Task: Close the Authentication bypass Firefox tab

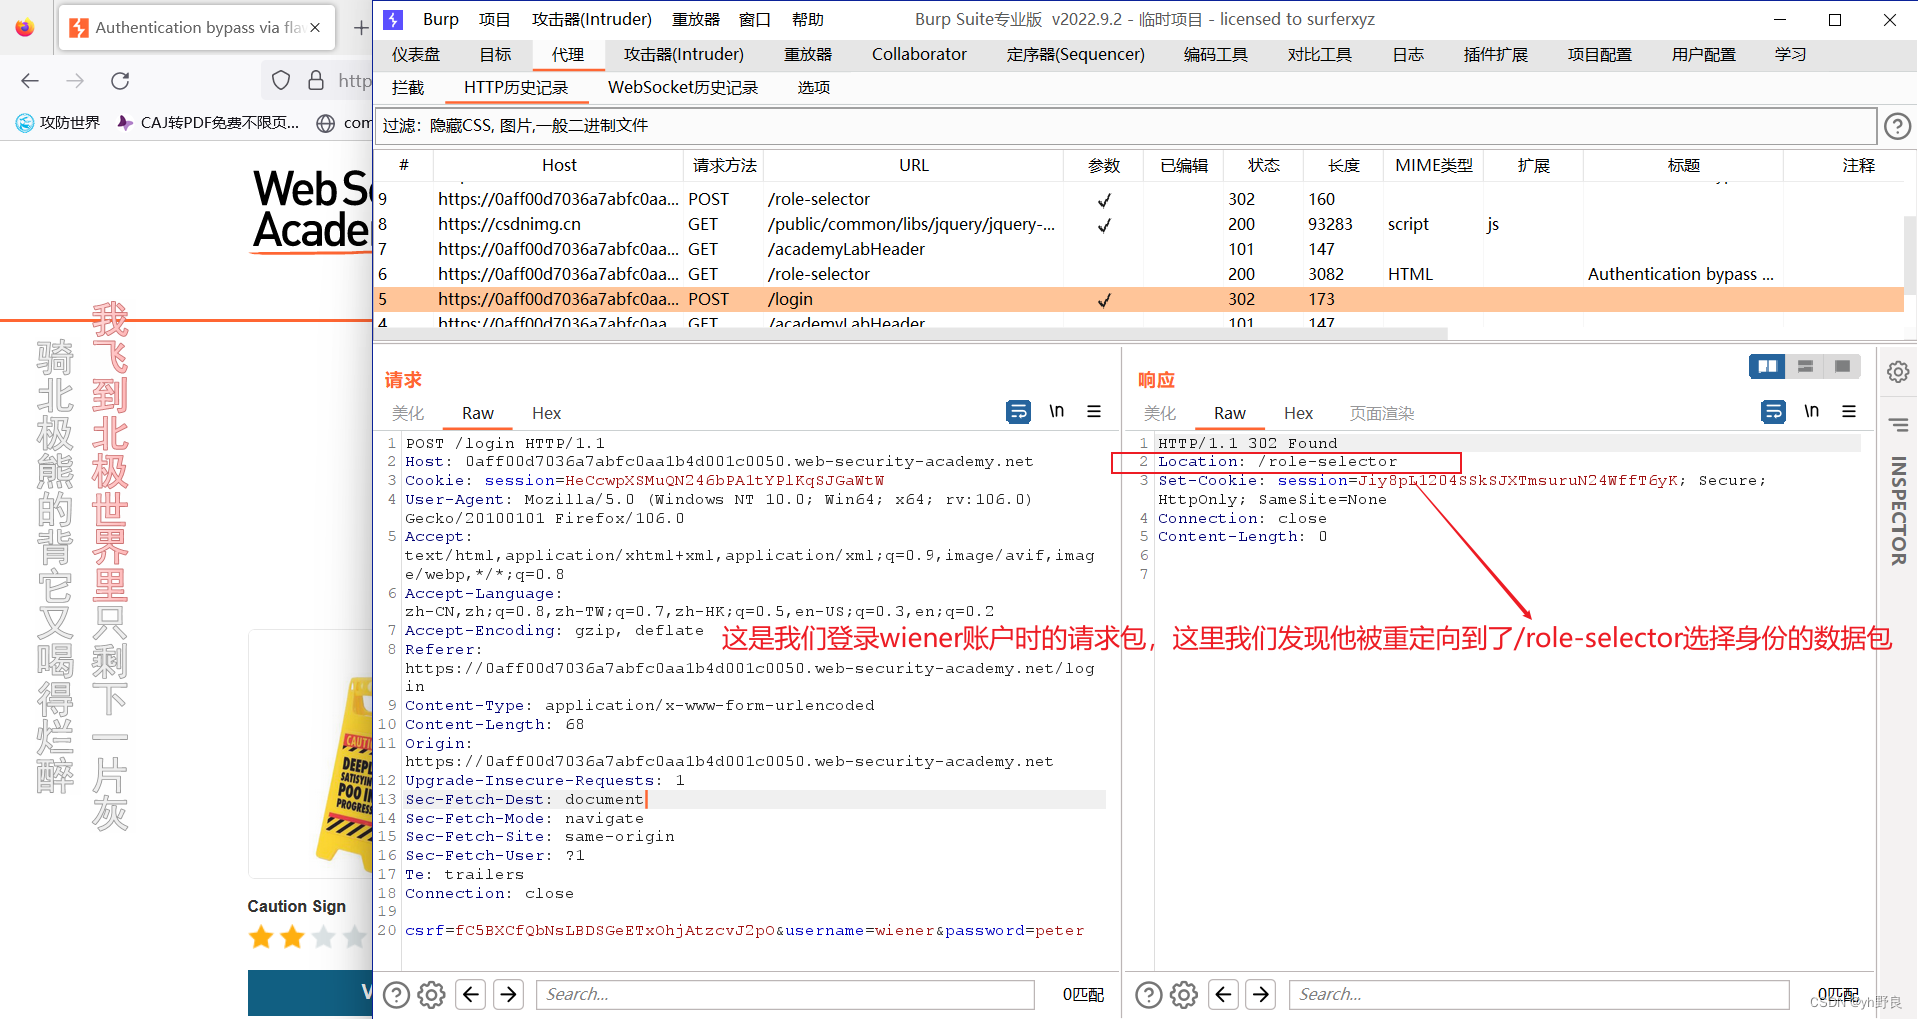Action: [x=315, y=28]
